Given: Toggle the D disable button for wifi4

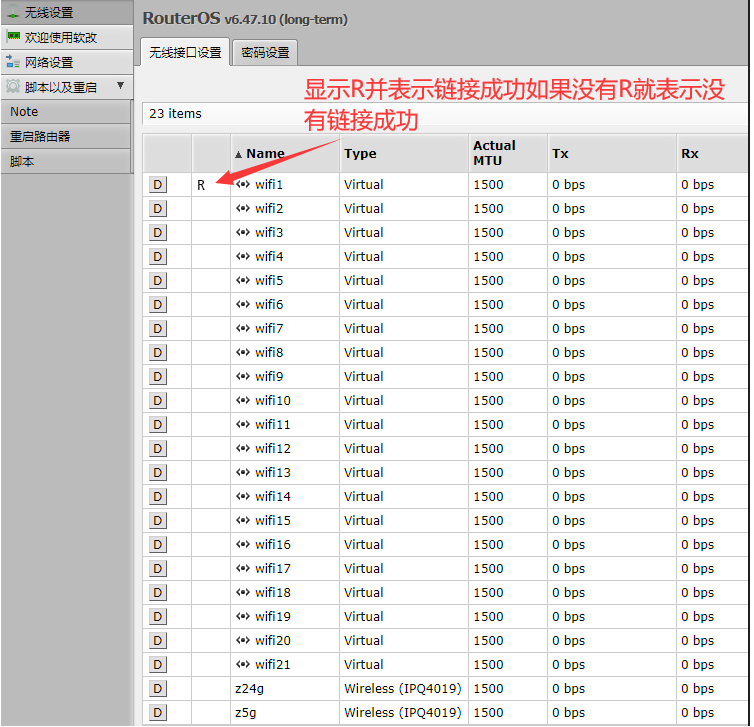Looking at the screenshot, I should coord(158,257).
